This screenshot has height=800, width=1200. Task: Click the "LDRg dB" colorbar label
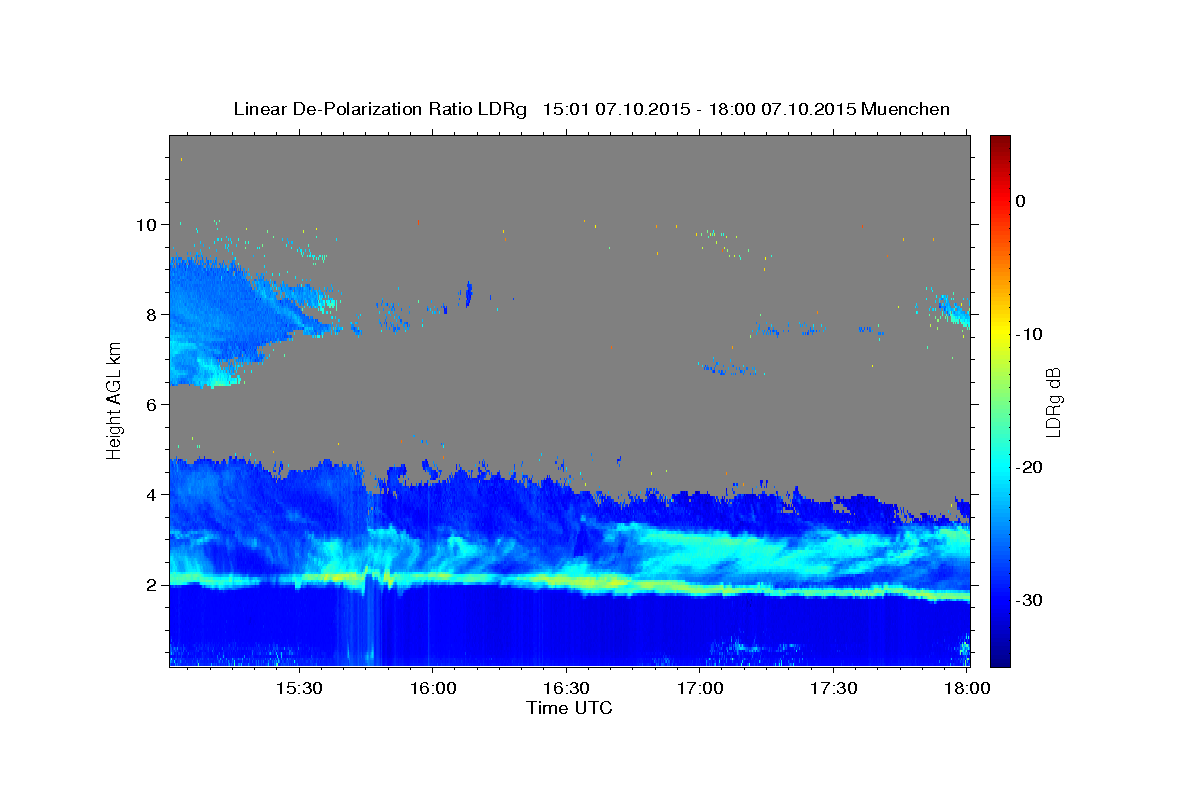pyautogui.click(x=1052, y=401)
